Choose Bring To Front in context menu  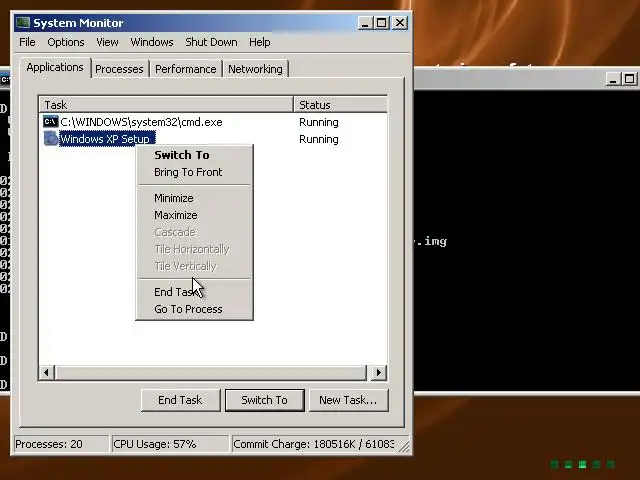pos(194,172)
